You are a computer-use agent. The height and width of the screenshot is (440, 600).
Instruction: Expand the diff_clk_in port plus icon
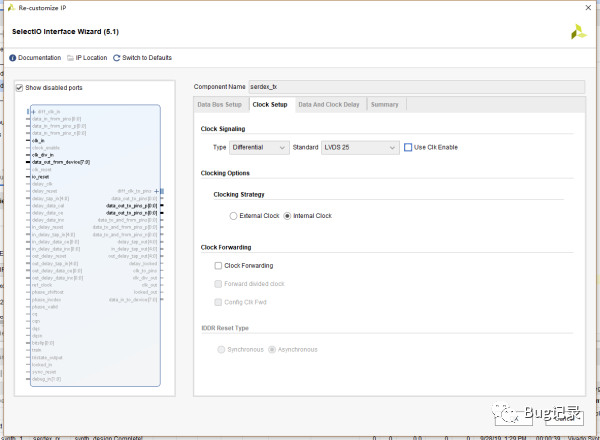point(34,112)
